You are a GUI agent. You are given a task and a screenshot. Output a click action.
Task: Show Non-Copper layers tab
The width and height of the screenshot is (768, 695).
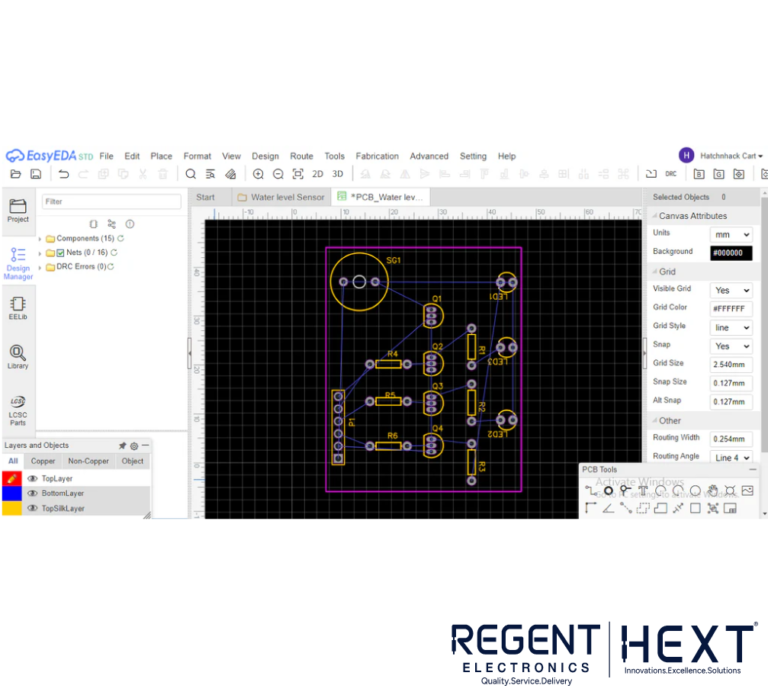(x=88, y=461)
